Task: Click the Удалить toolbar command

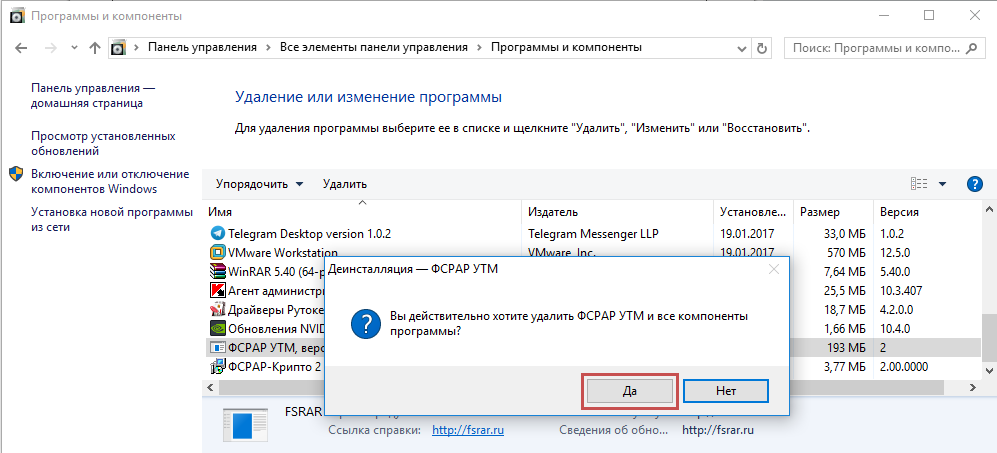Action: pos(345,184)
